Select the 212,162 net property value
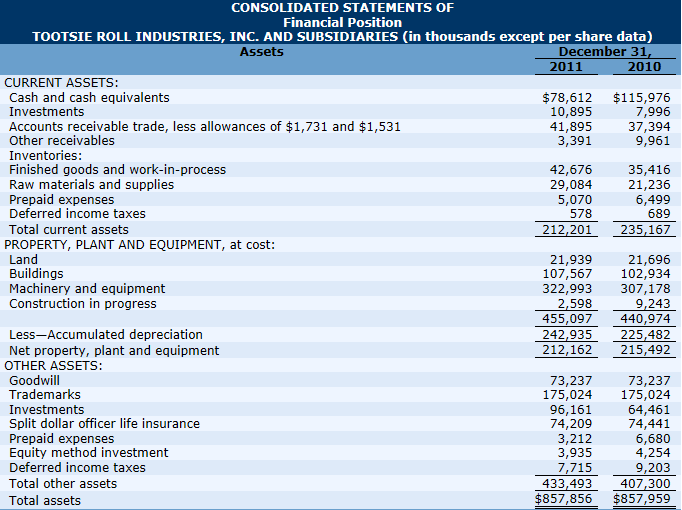Image resolution: width=682 pixels, height=510 pixels. (x=567, y=350)
